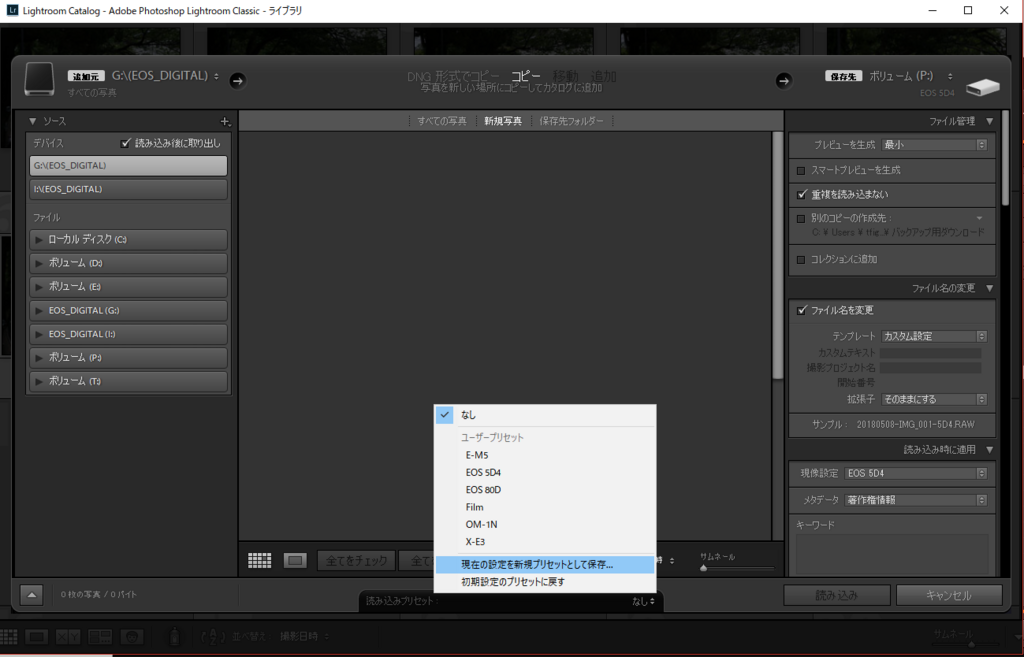The height and width of the screenshot is (657, 1024).
Task: Enable スマートプレビューを生成 checkbox
Action: point(801,170)
